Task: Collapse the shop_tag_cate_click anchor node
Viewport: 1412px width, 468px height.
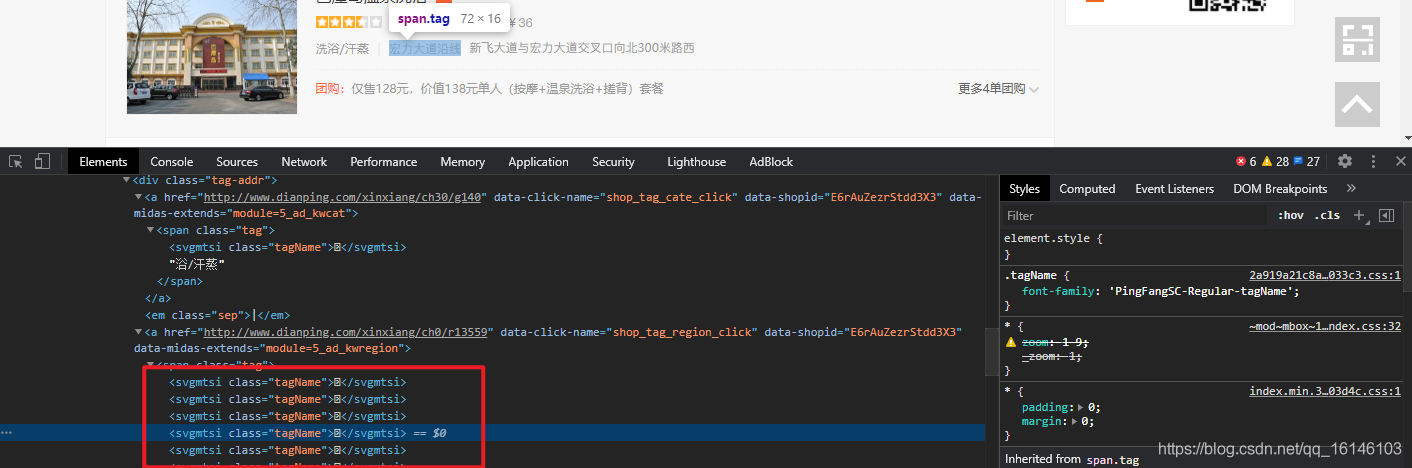Action: (138, 197)
